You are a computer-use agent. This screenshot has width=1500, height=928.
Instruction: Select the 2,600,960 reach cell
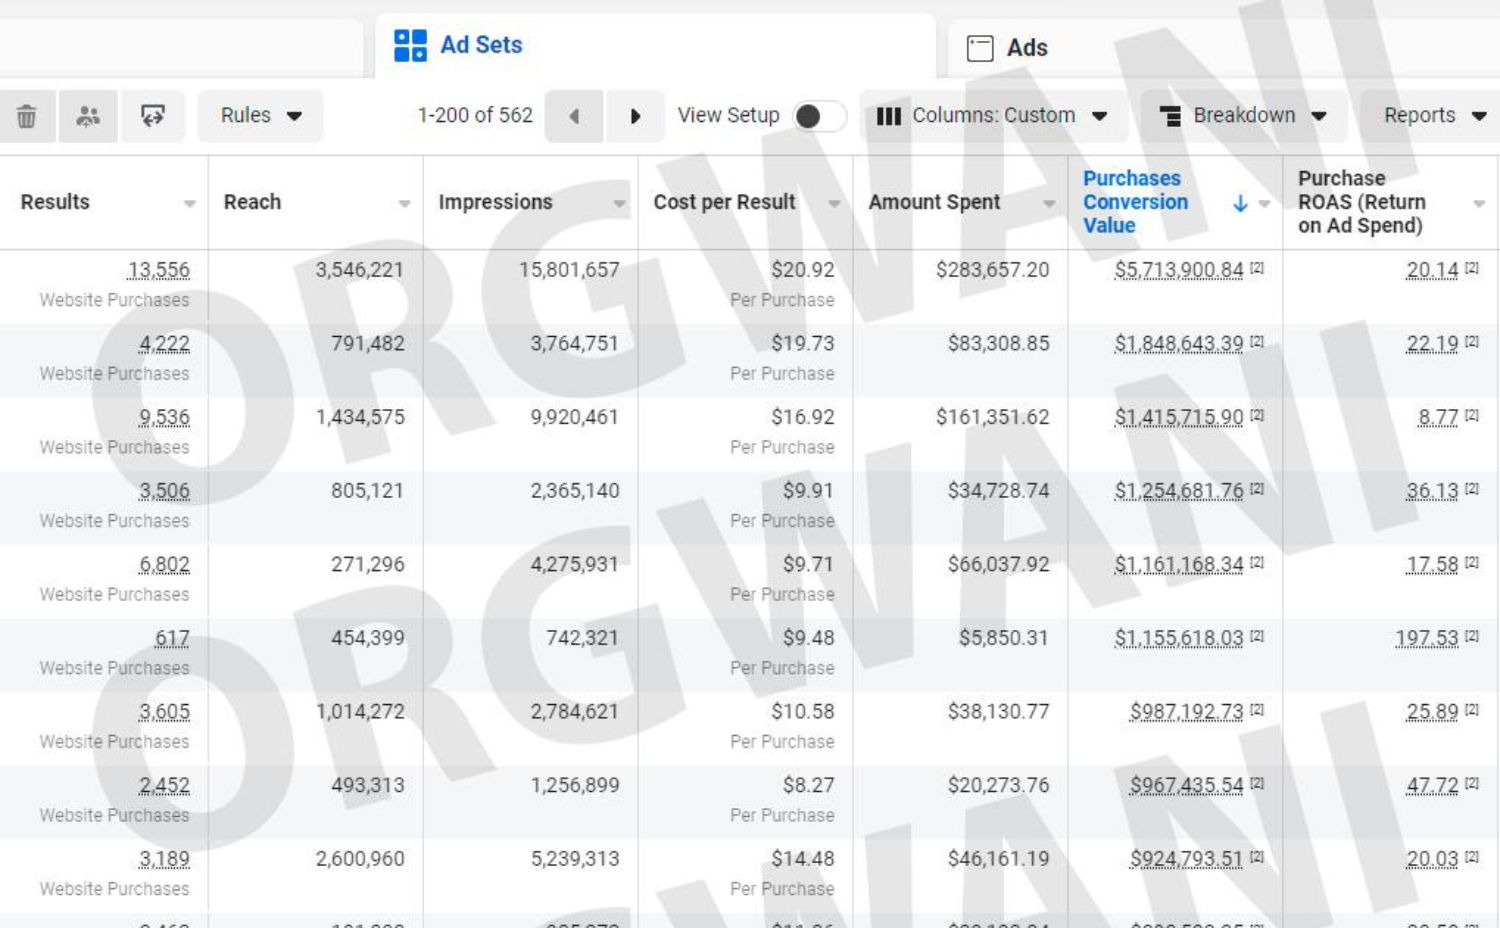tap(360, 859)
